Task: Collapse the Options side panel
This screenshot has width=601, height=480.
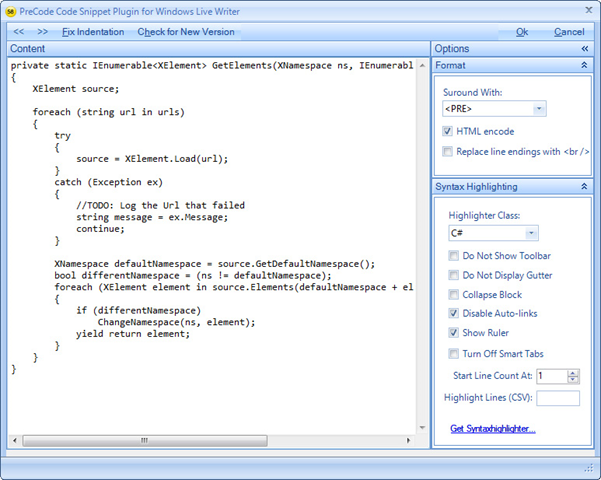Action: coord(585,48)
